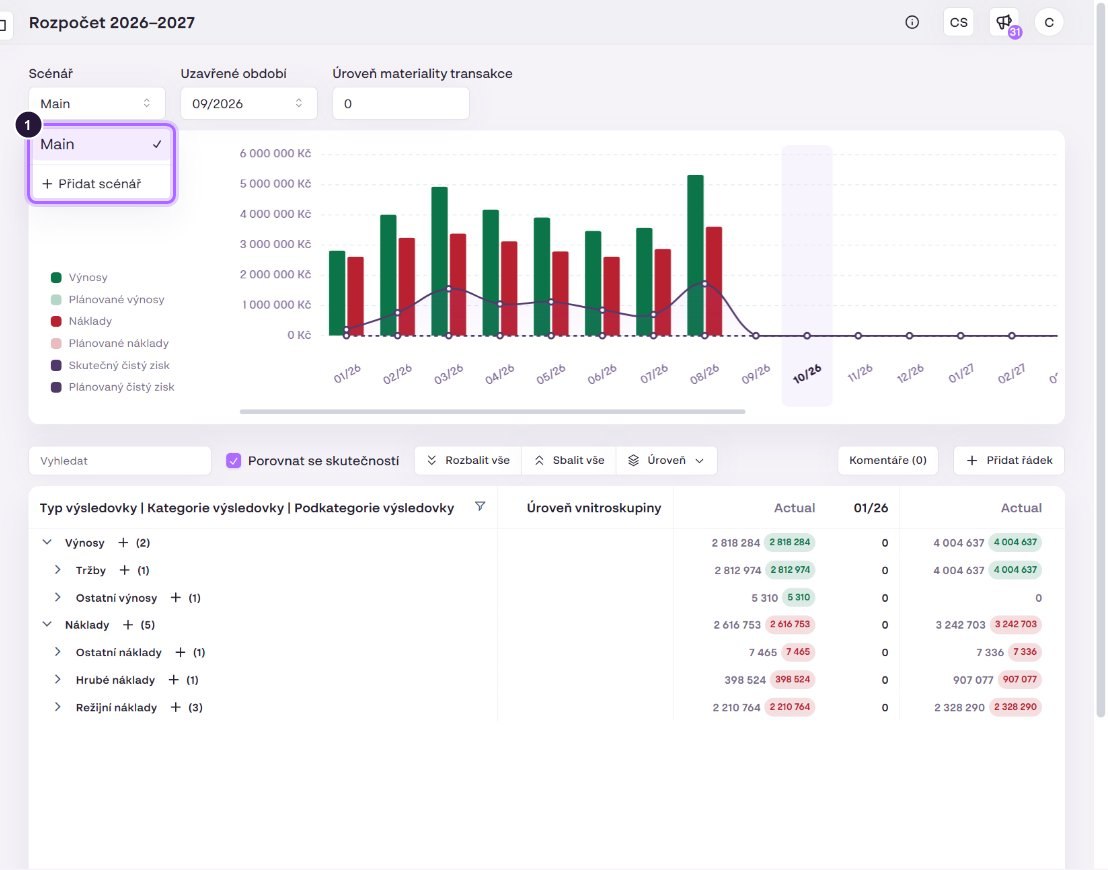Click the plus icon next to Hrubé náklady

pos(173,680)
